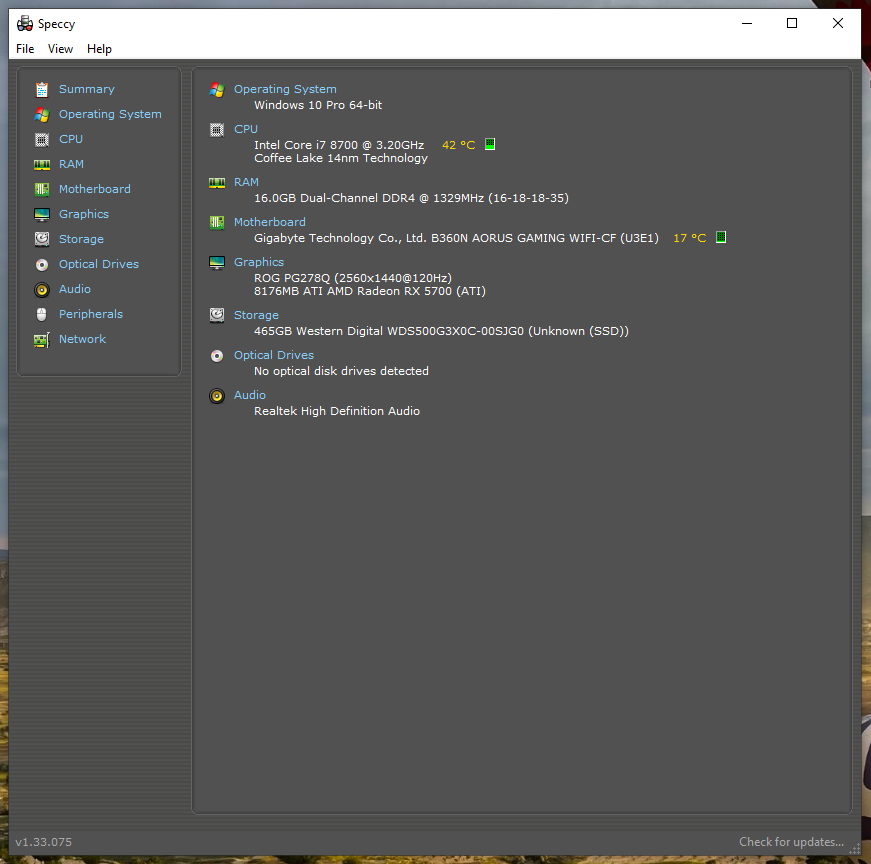Click the Storage drive icon in sidebar
Viewport: 871px width, 864px height.
coord(41,239)
